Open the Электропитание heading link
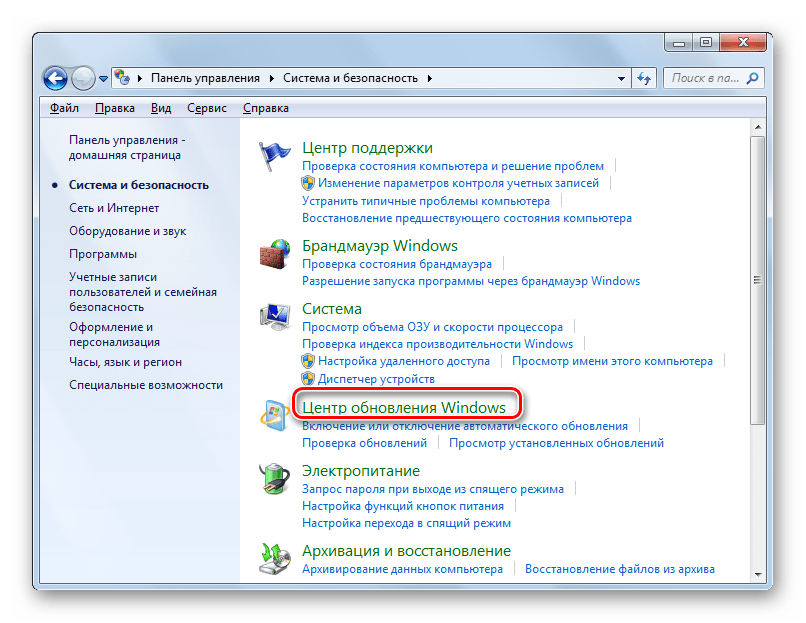This screenshot has height=623, width=806. (361, 471)
